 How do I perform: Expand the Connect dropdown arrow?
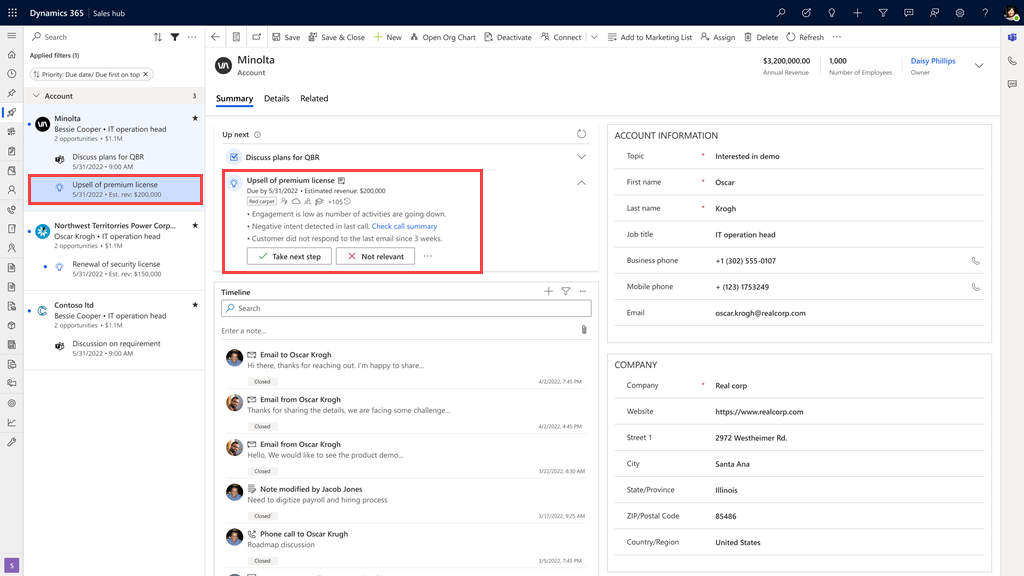tap(594, 37)
